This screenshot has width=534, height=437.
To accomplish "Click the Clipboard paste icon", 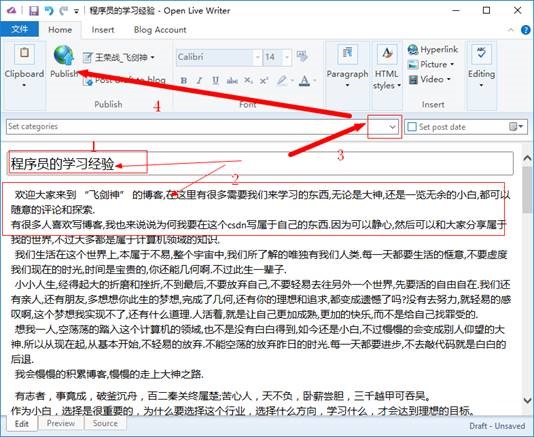I will coord(24,53).
